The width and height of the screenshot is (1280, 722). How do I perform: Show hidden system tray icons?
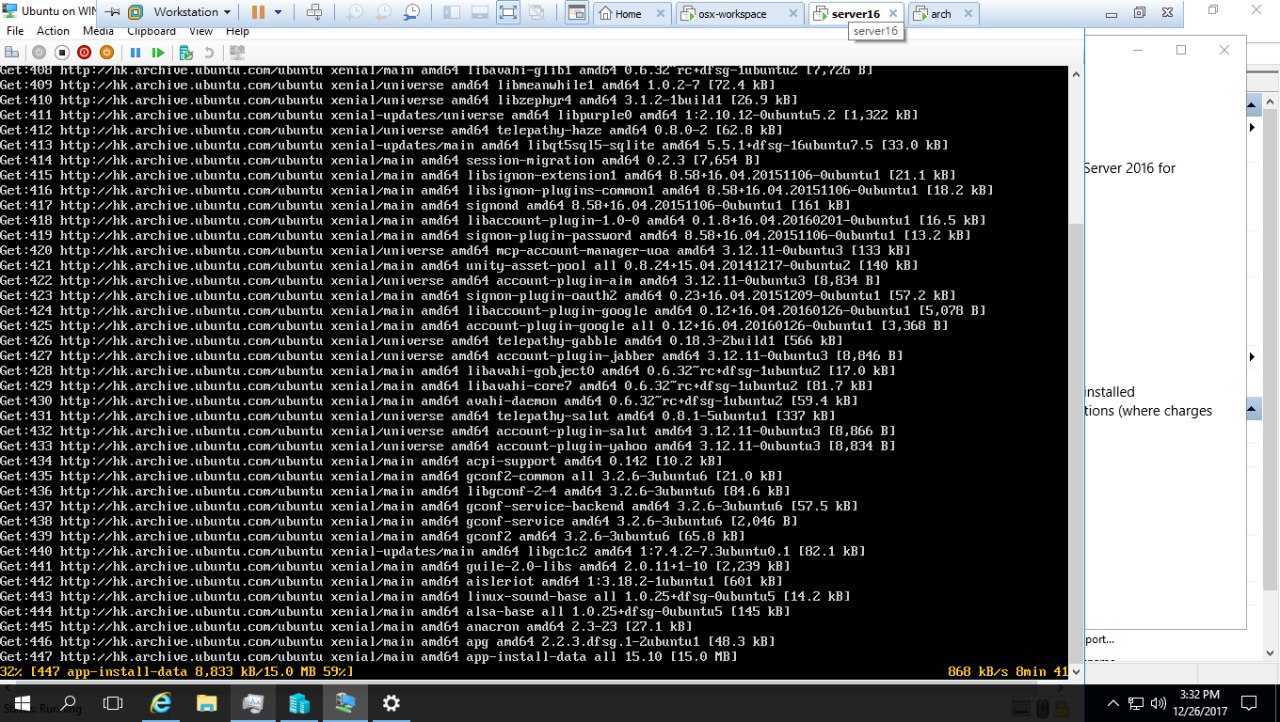coord(1114,704)
